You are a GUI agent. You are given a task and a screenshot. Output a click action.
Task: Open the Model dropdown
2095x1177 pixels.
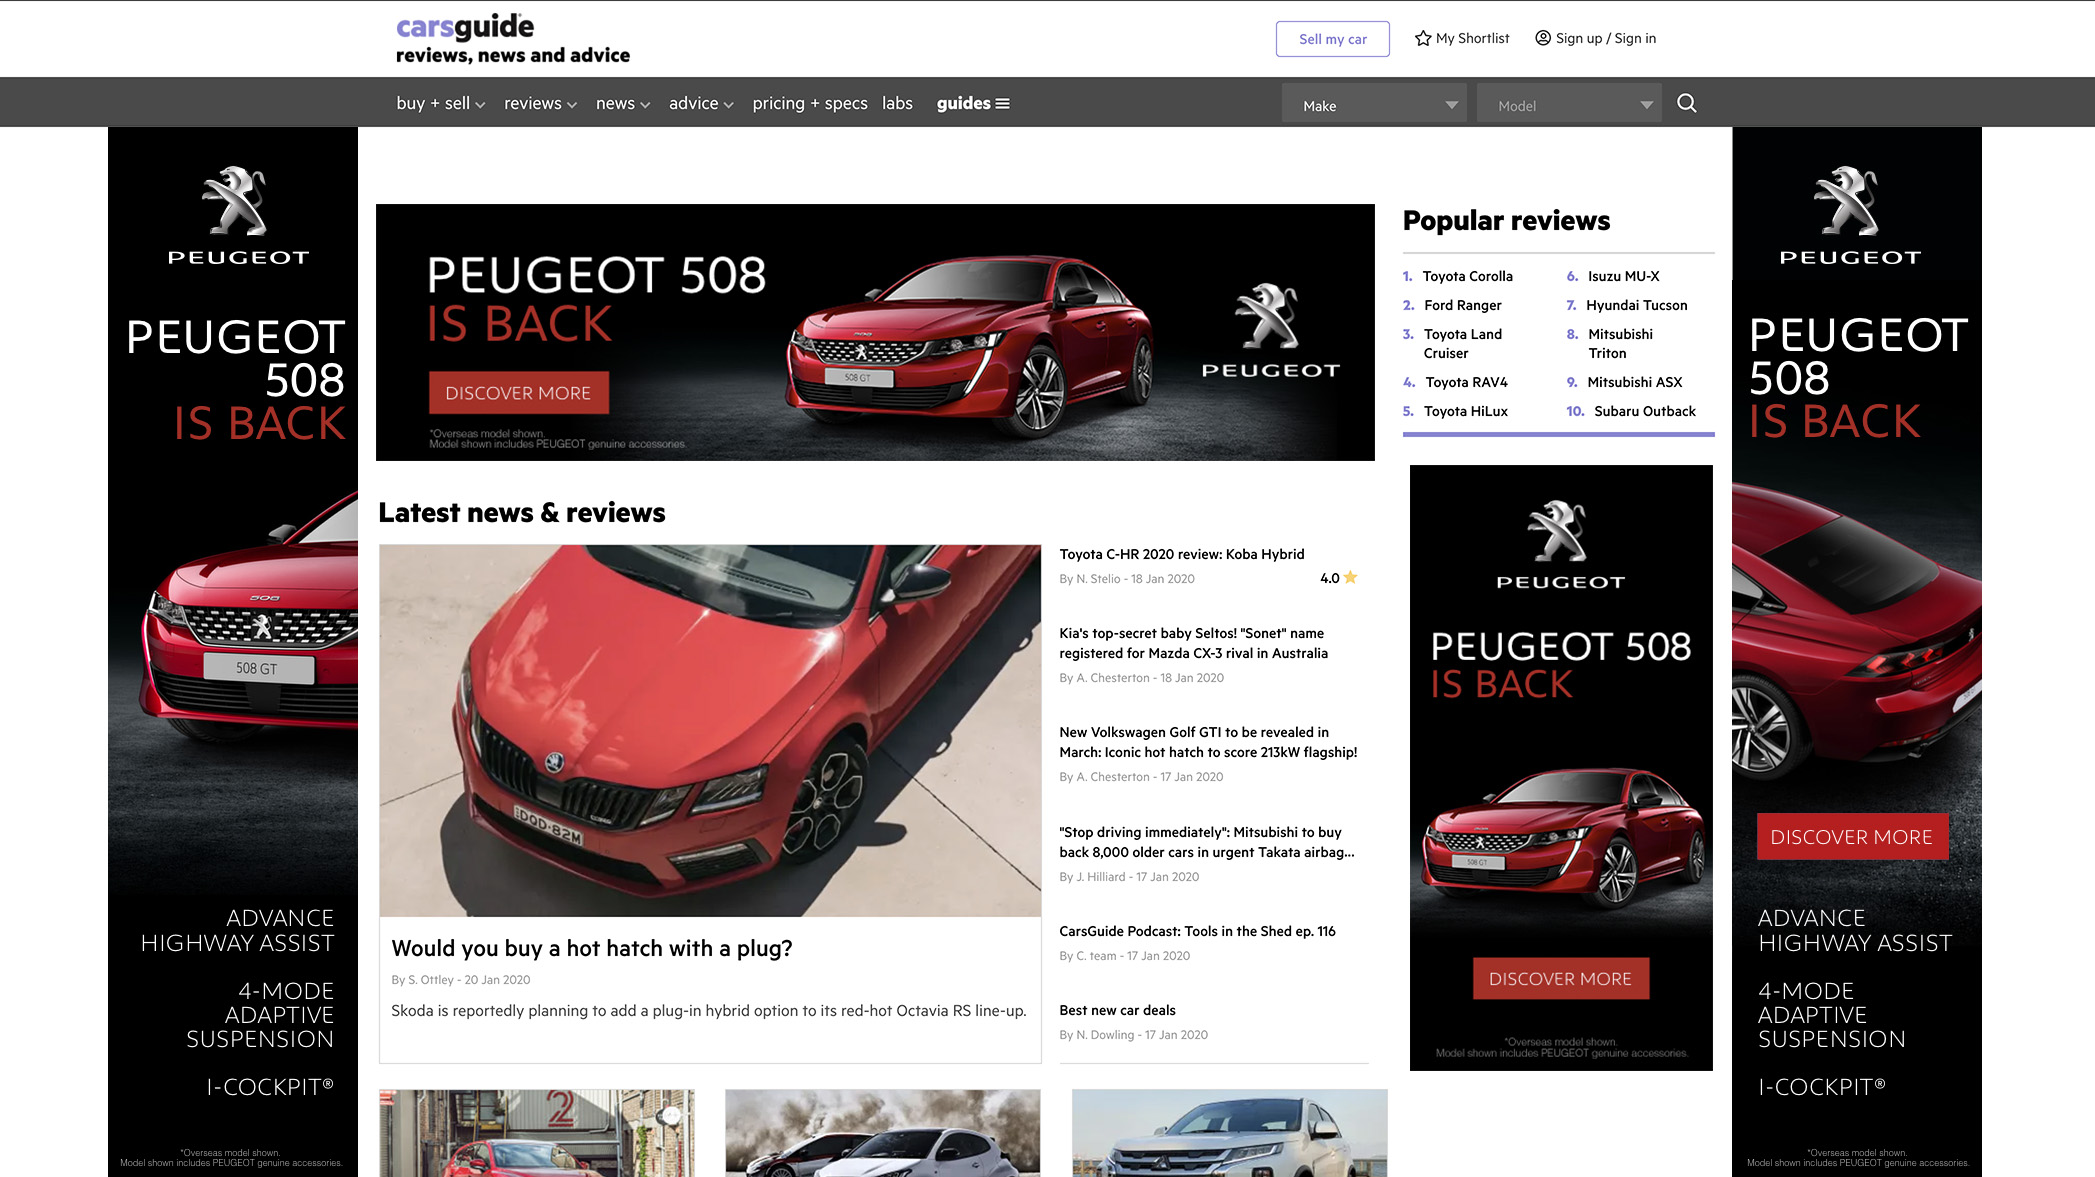pyautogui.click(x=1569, y=105)
